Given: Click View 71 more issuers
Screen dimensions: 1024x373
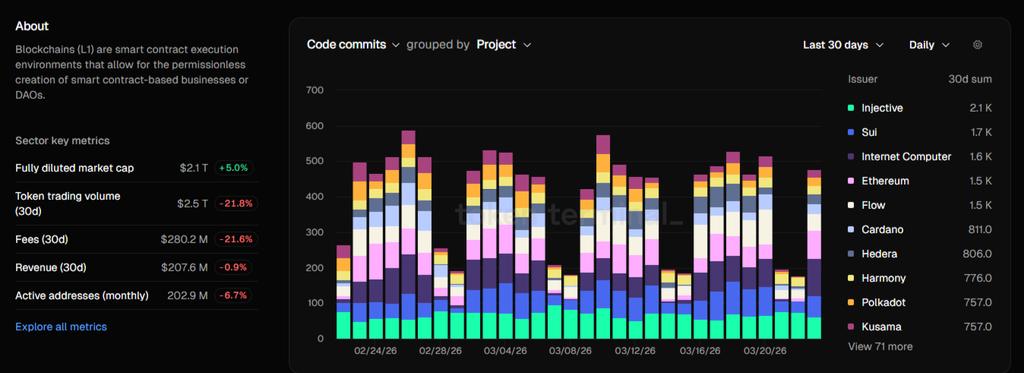Looking at the screenshot, I should pyautogui.click(x=880, y=346).
